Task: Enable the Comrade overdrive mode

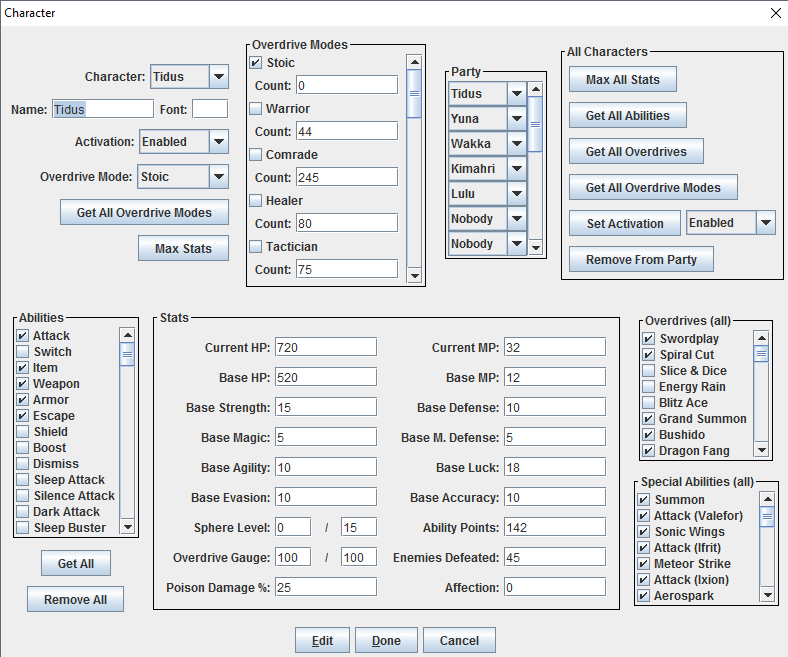Action: coord(256,154)
